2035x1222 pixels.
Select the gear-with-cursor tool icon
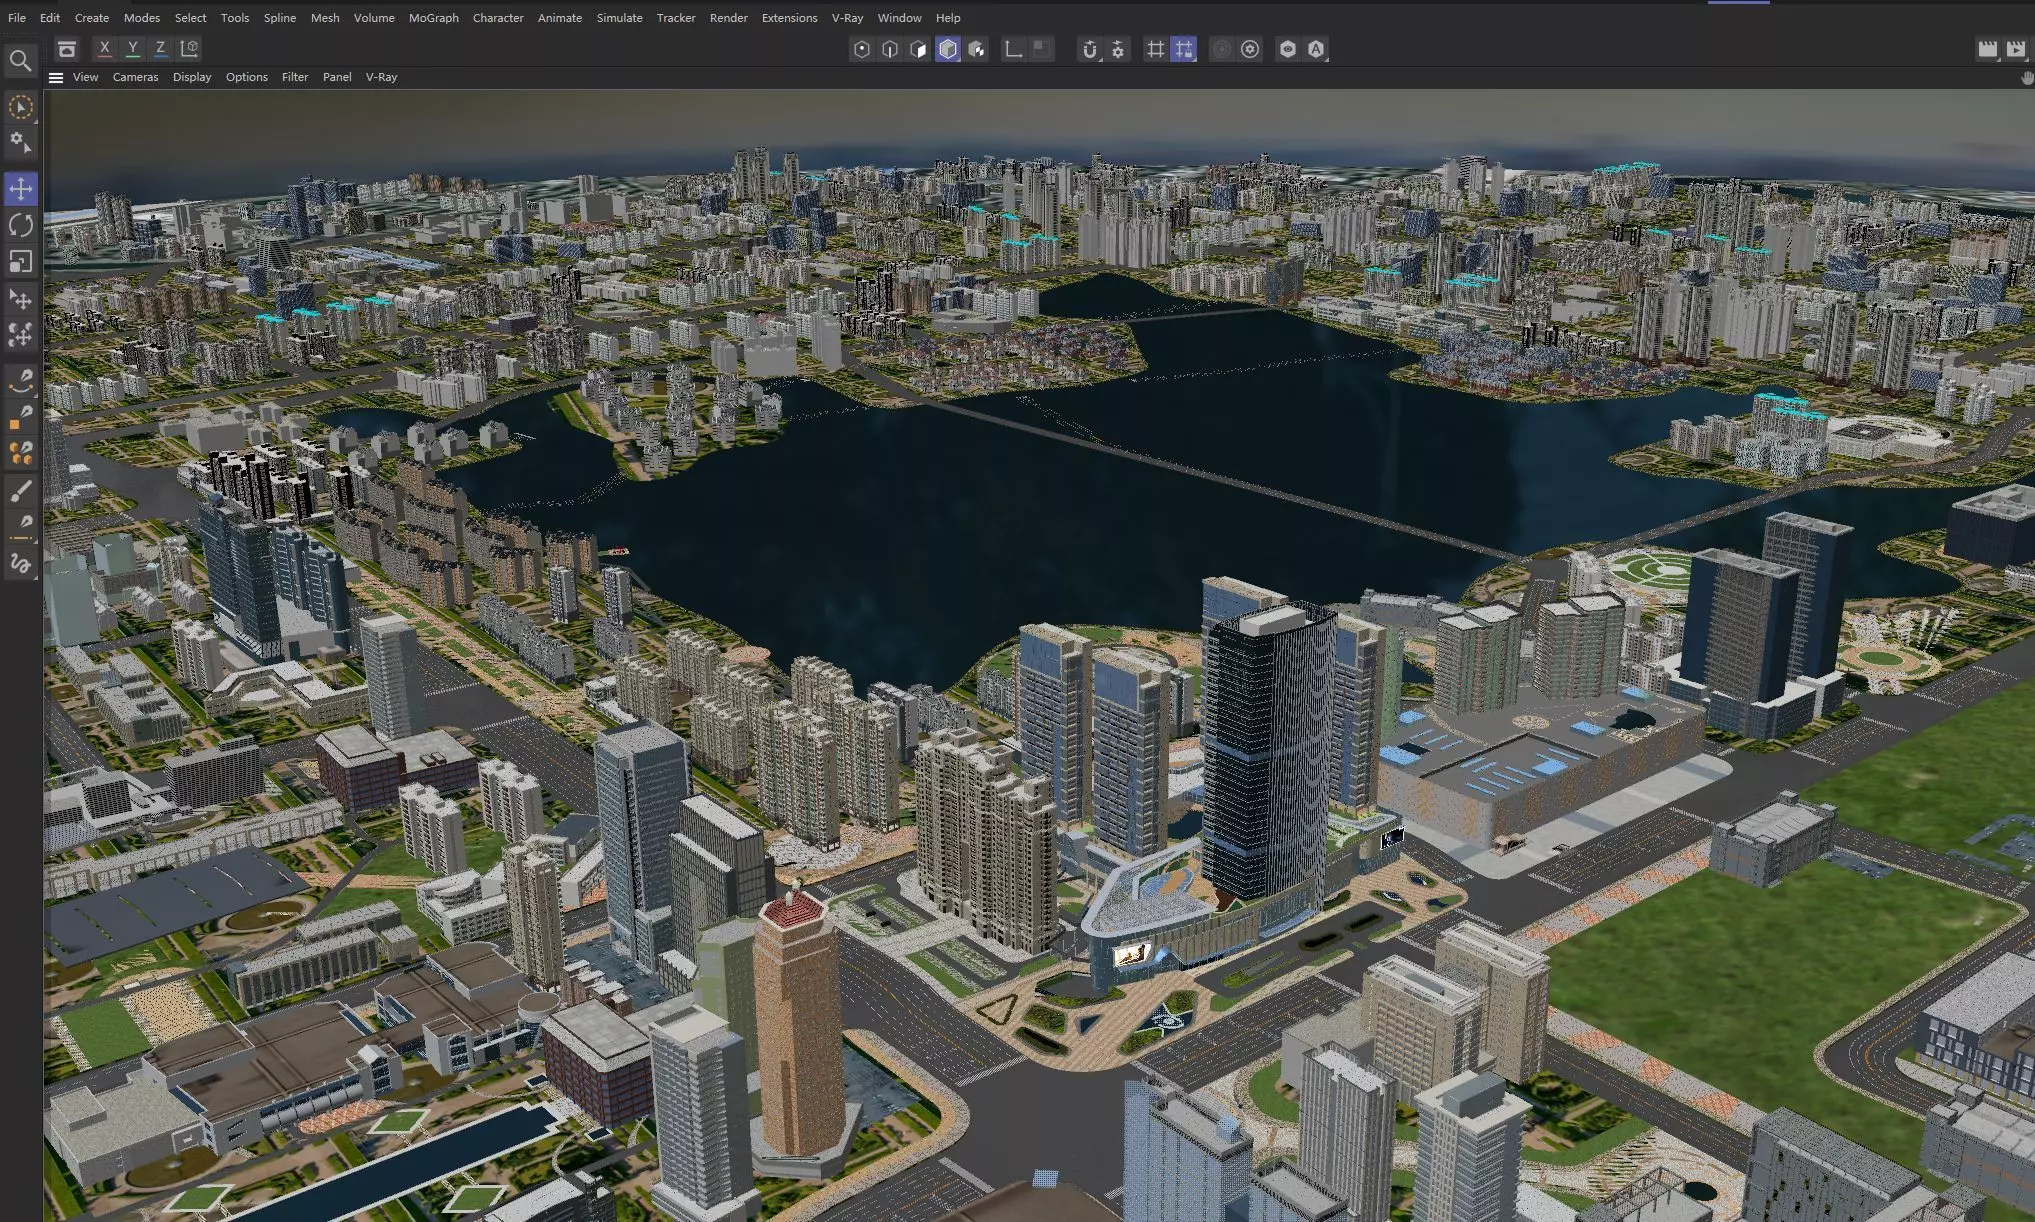pyautogui.click(x=20, y=143)
